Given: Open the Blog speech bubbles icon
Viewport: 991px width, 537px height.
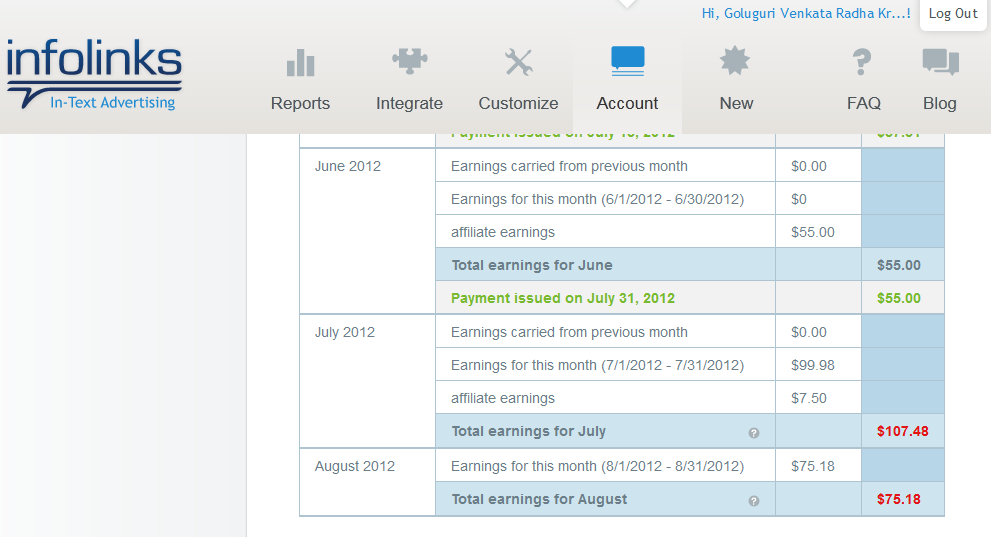Looking at the screenshot, I should 940,62.
